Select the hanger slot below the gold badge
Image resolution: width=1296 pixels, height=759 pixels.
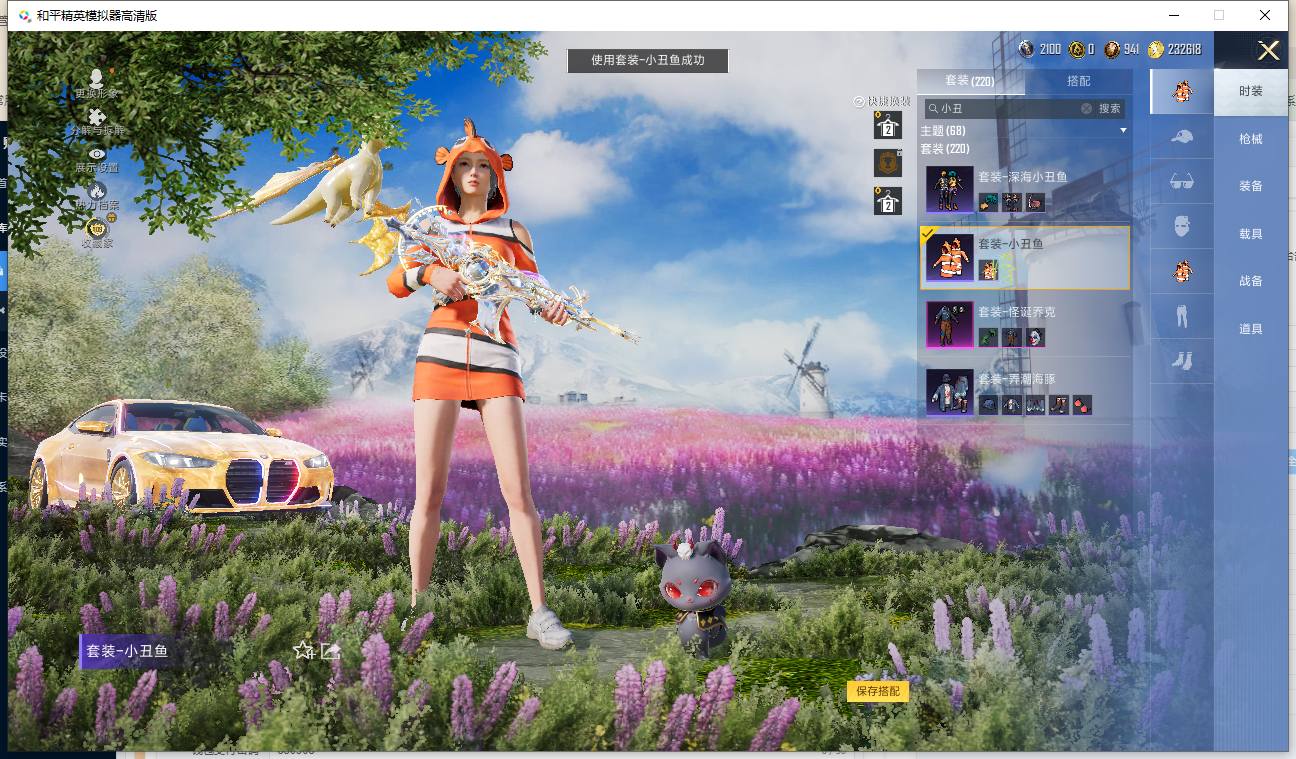point(887,200)
